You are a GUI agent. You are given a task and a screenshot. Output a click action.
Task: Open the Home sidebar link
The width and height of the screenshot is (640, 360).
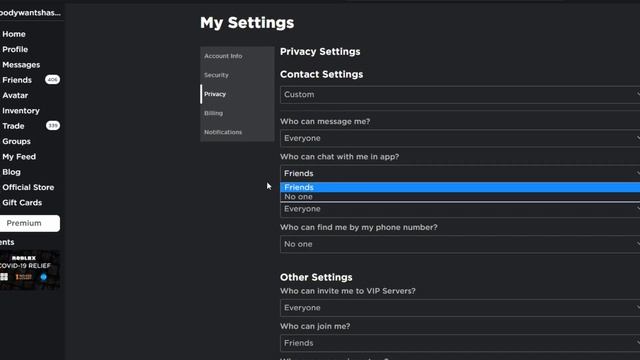click(x=14, y=34)
